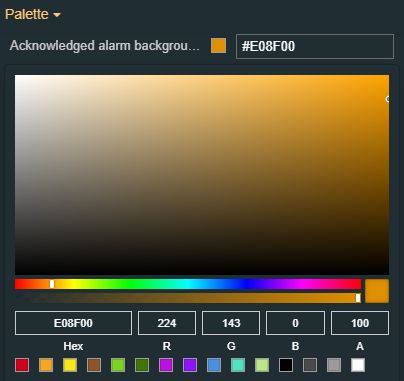Select the A value field showing 100
Viewport: 404px width, 381px height.
pos(360,323)
